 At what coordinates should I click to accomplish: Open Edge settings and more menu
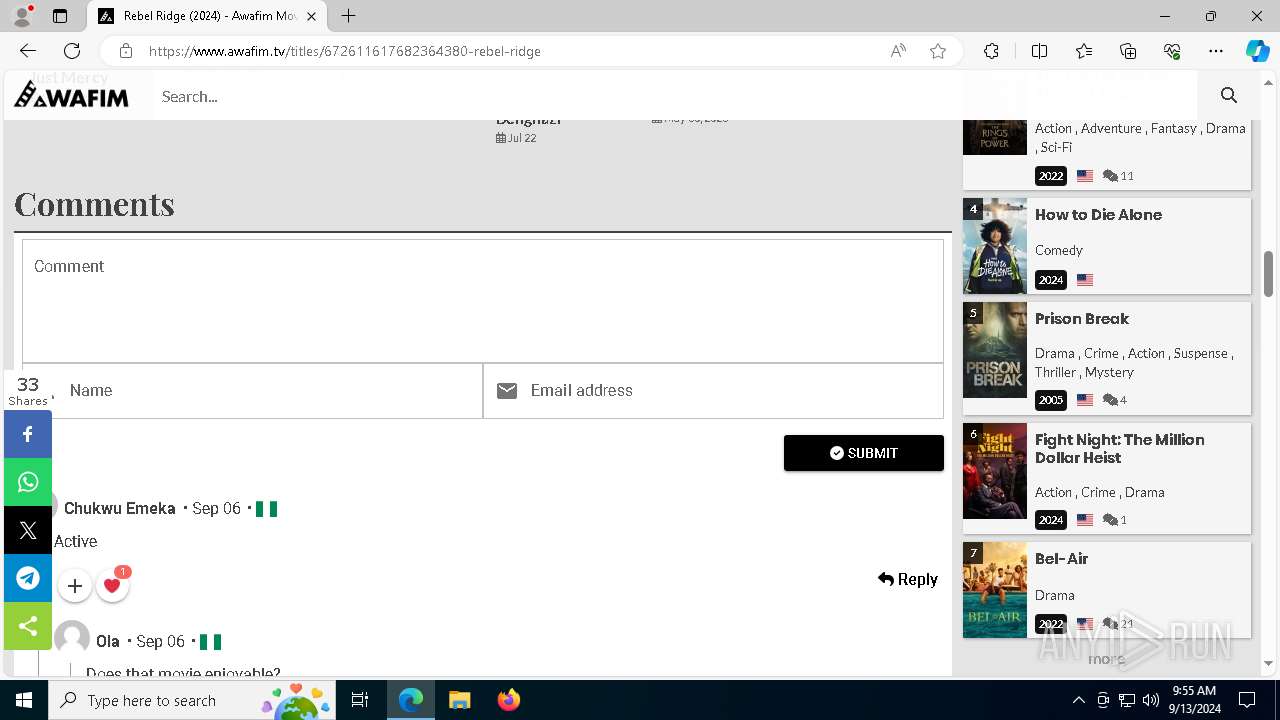click(x=1216, y=51)
